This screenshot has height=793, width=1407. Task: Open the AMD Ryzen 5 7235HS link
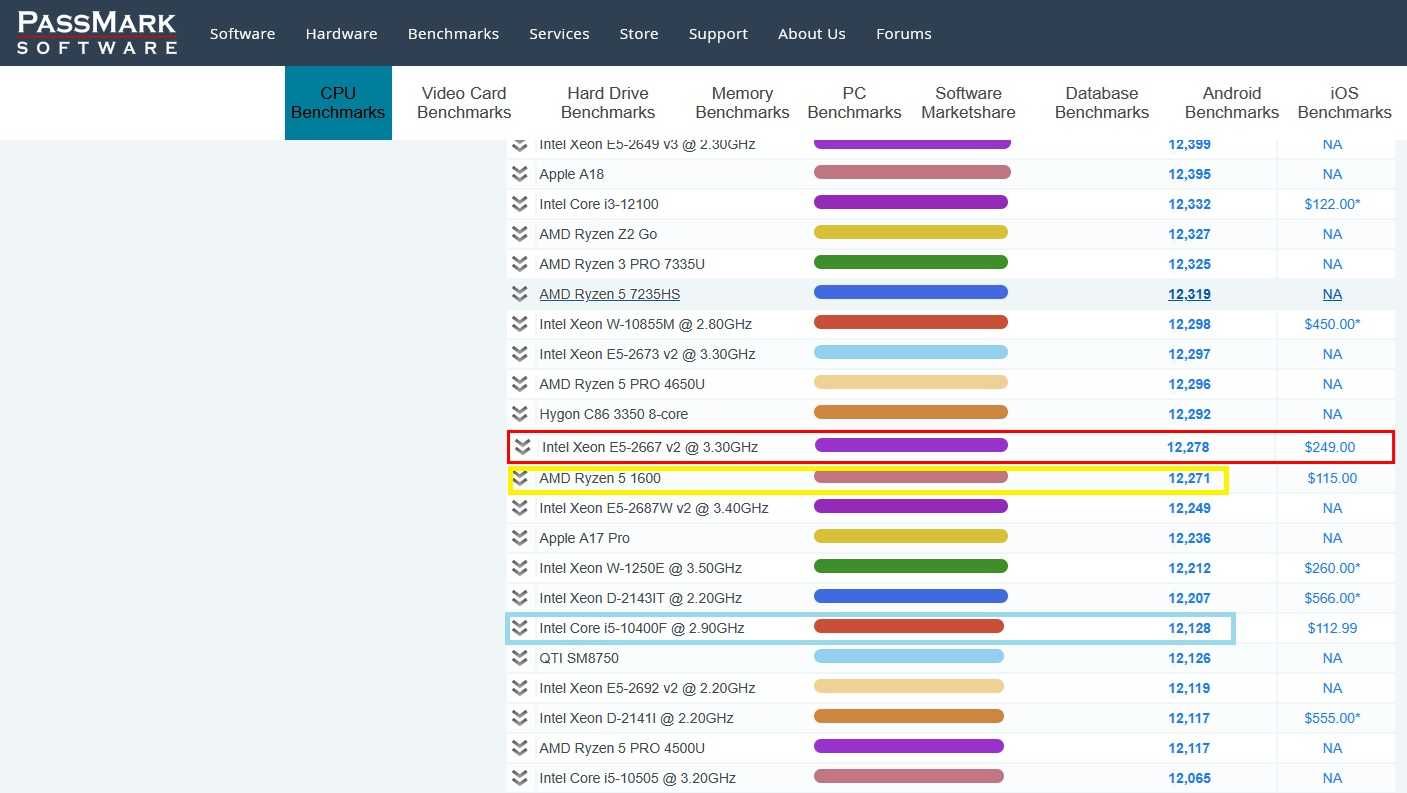(609, 294)
